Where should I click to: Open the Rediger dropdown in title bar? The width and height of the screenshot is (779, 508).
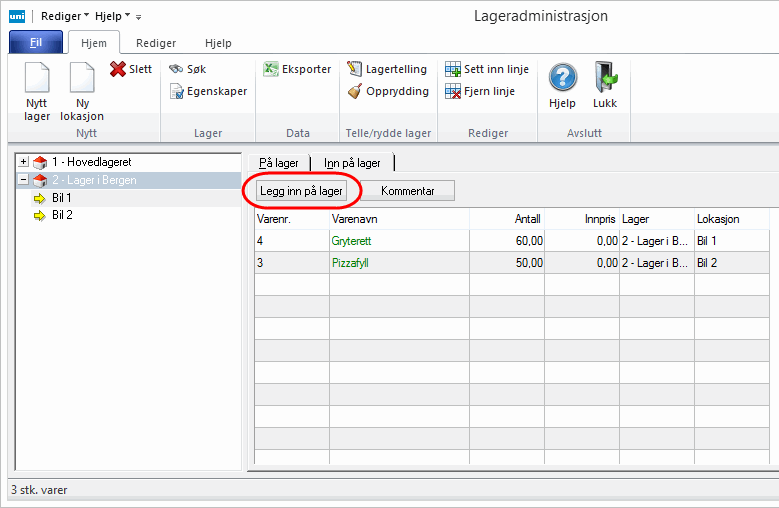coord(65,16)
